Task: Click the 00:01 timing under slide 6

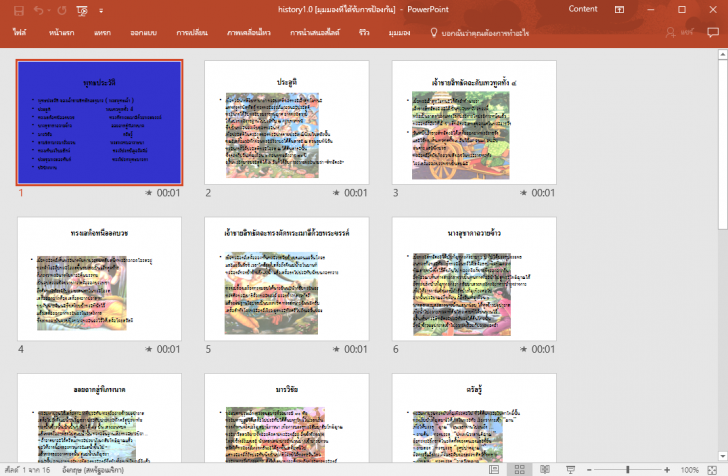Action: point(543,349)
